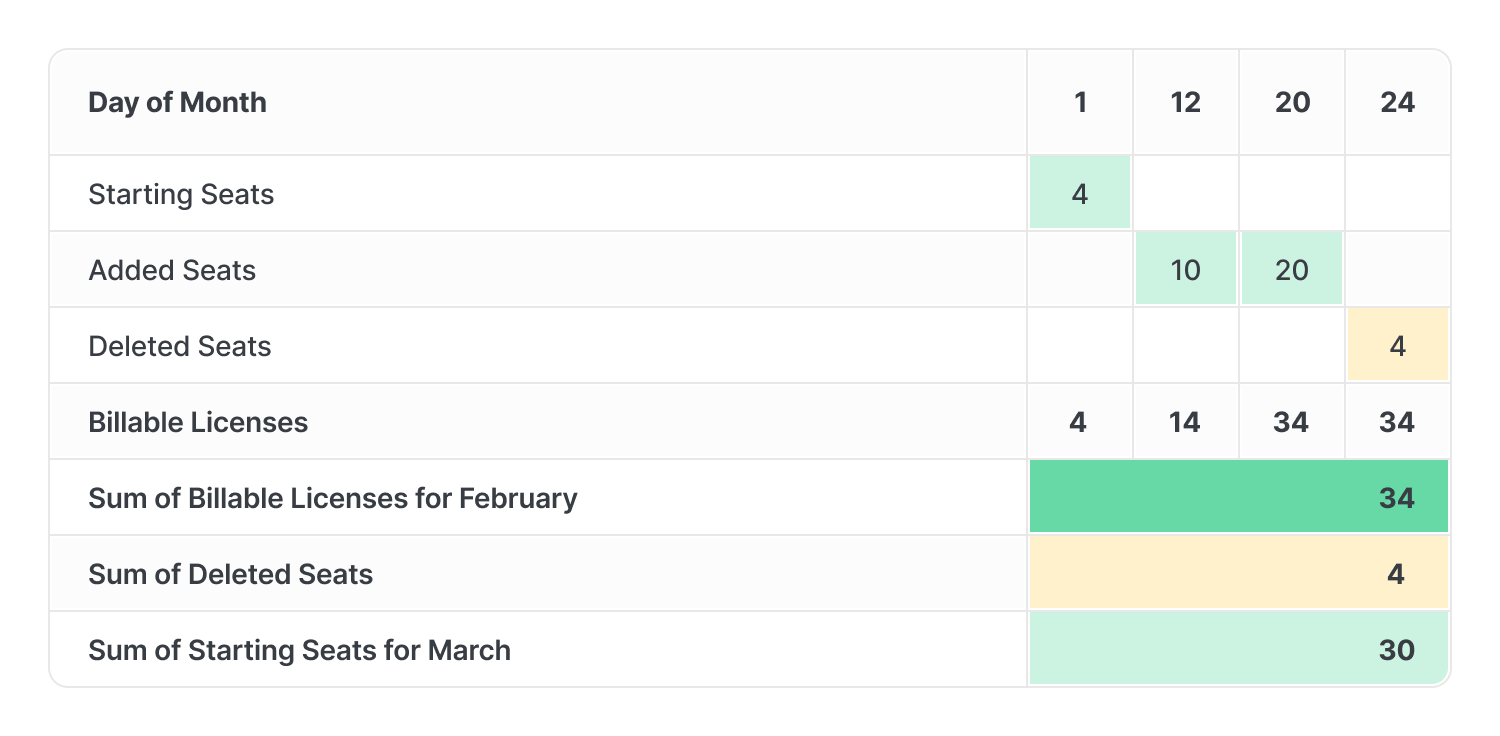Click the day 12 column header
This screenshot has width=1500, height=736.
click(x=1186, y=102)
